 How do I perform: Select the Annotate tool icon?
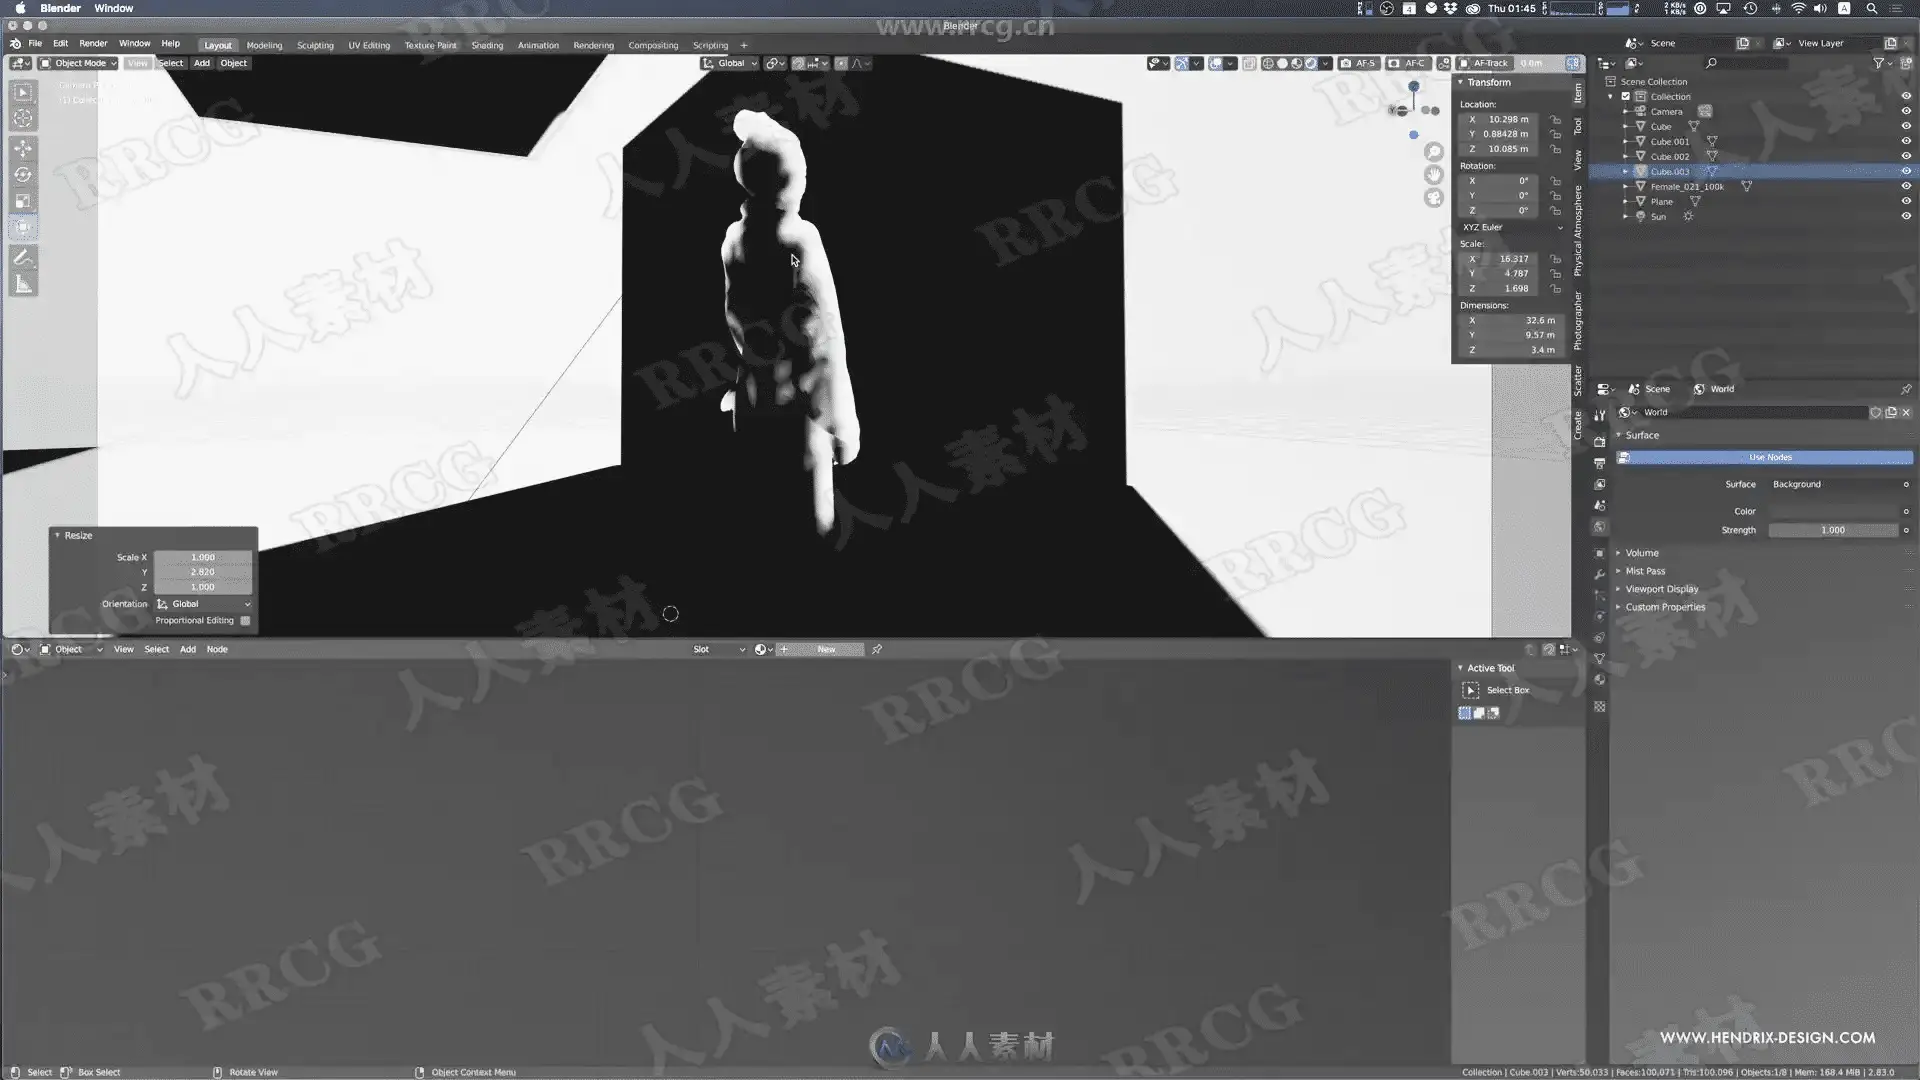pyautogui.click(x=23, y=258)
